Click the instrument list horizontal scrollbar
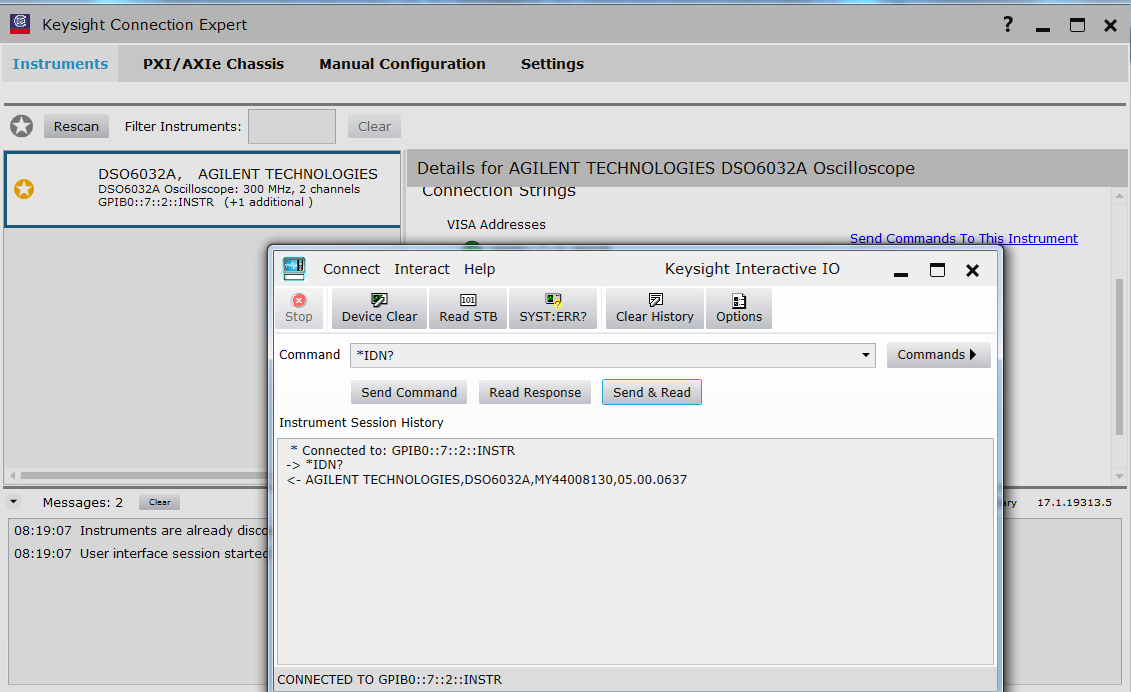1131x692 pixels. click(x=144, y=476)
